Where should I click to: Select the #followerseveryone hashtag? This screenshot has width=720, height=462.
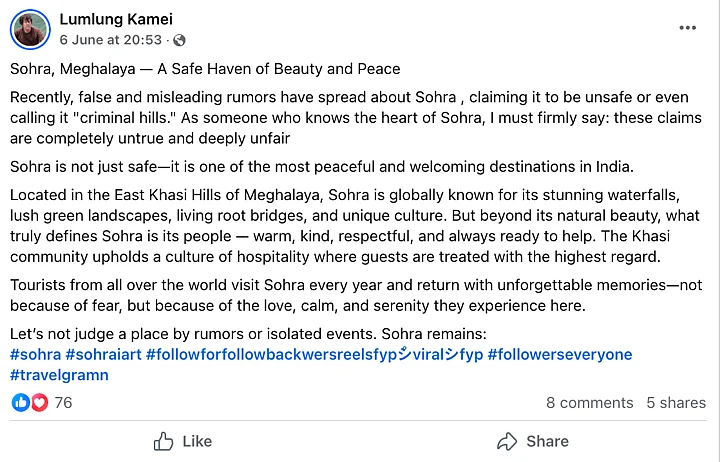pos(560,355)
